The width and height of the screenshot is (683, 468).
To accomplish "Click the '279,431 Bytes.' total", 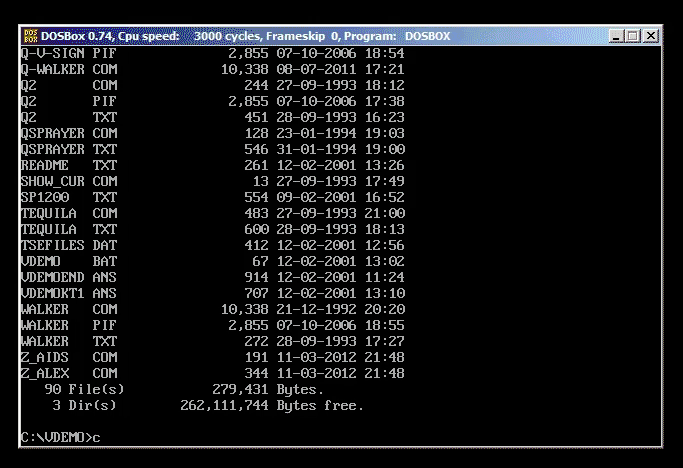I will click(x=268, y=389).
